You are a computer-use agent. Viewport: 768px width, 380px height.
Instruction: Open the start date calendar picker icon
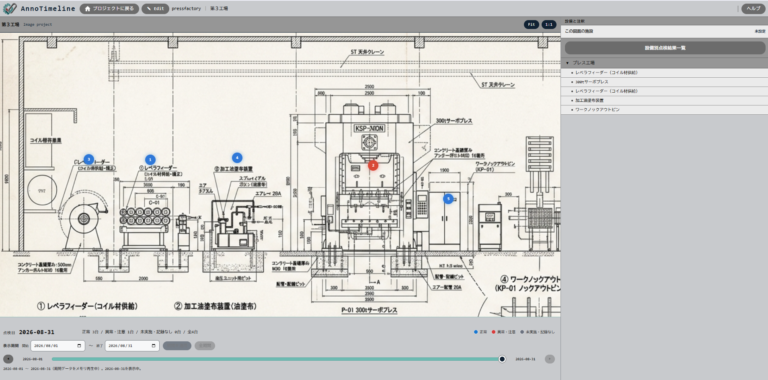click(80, 346)
